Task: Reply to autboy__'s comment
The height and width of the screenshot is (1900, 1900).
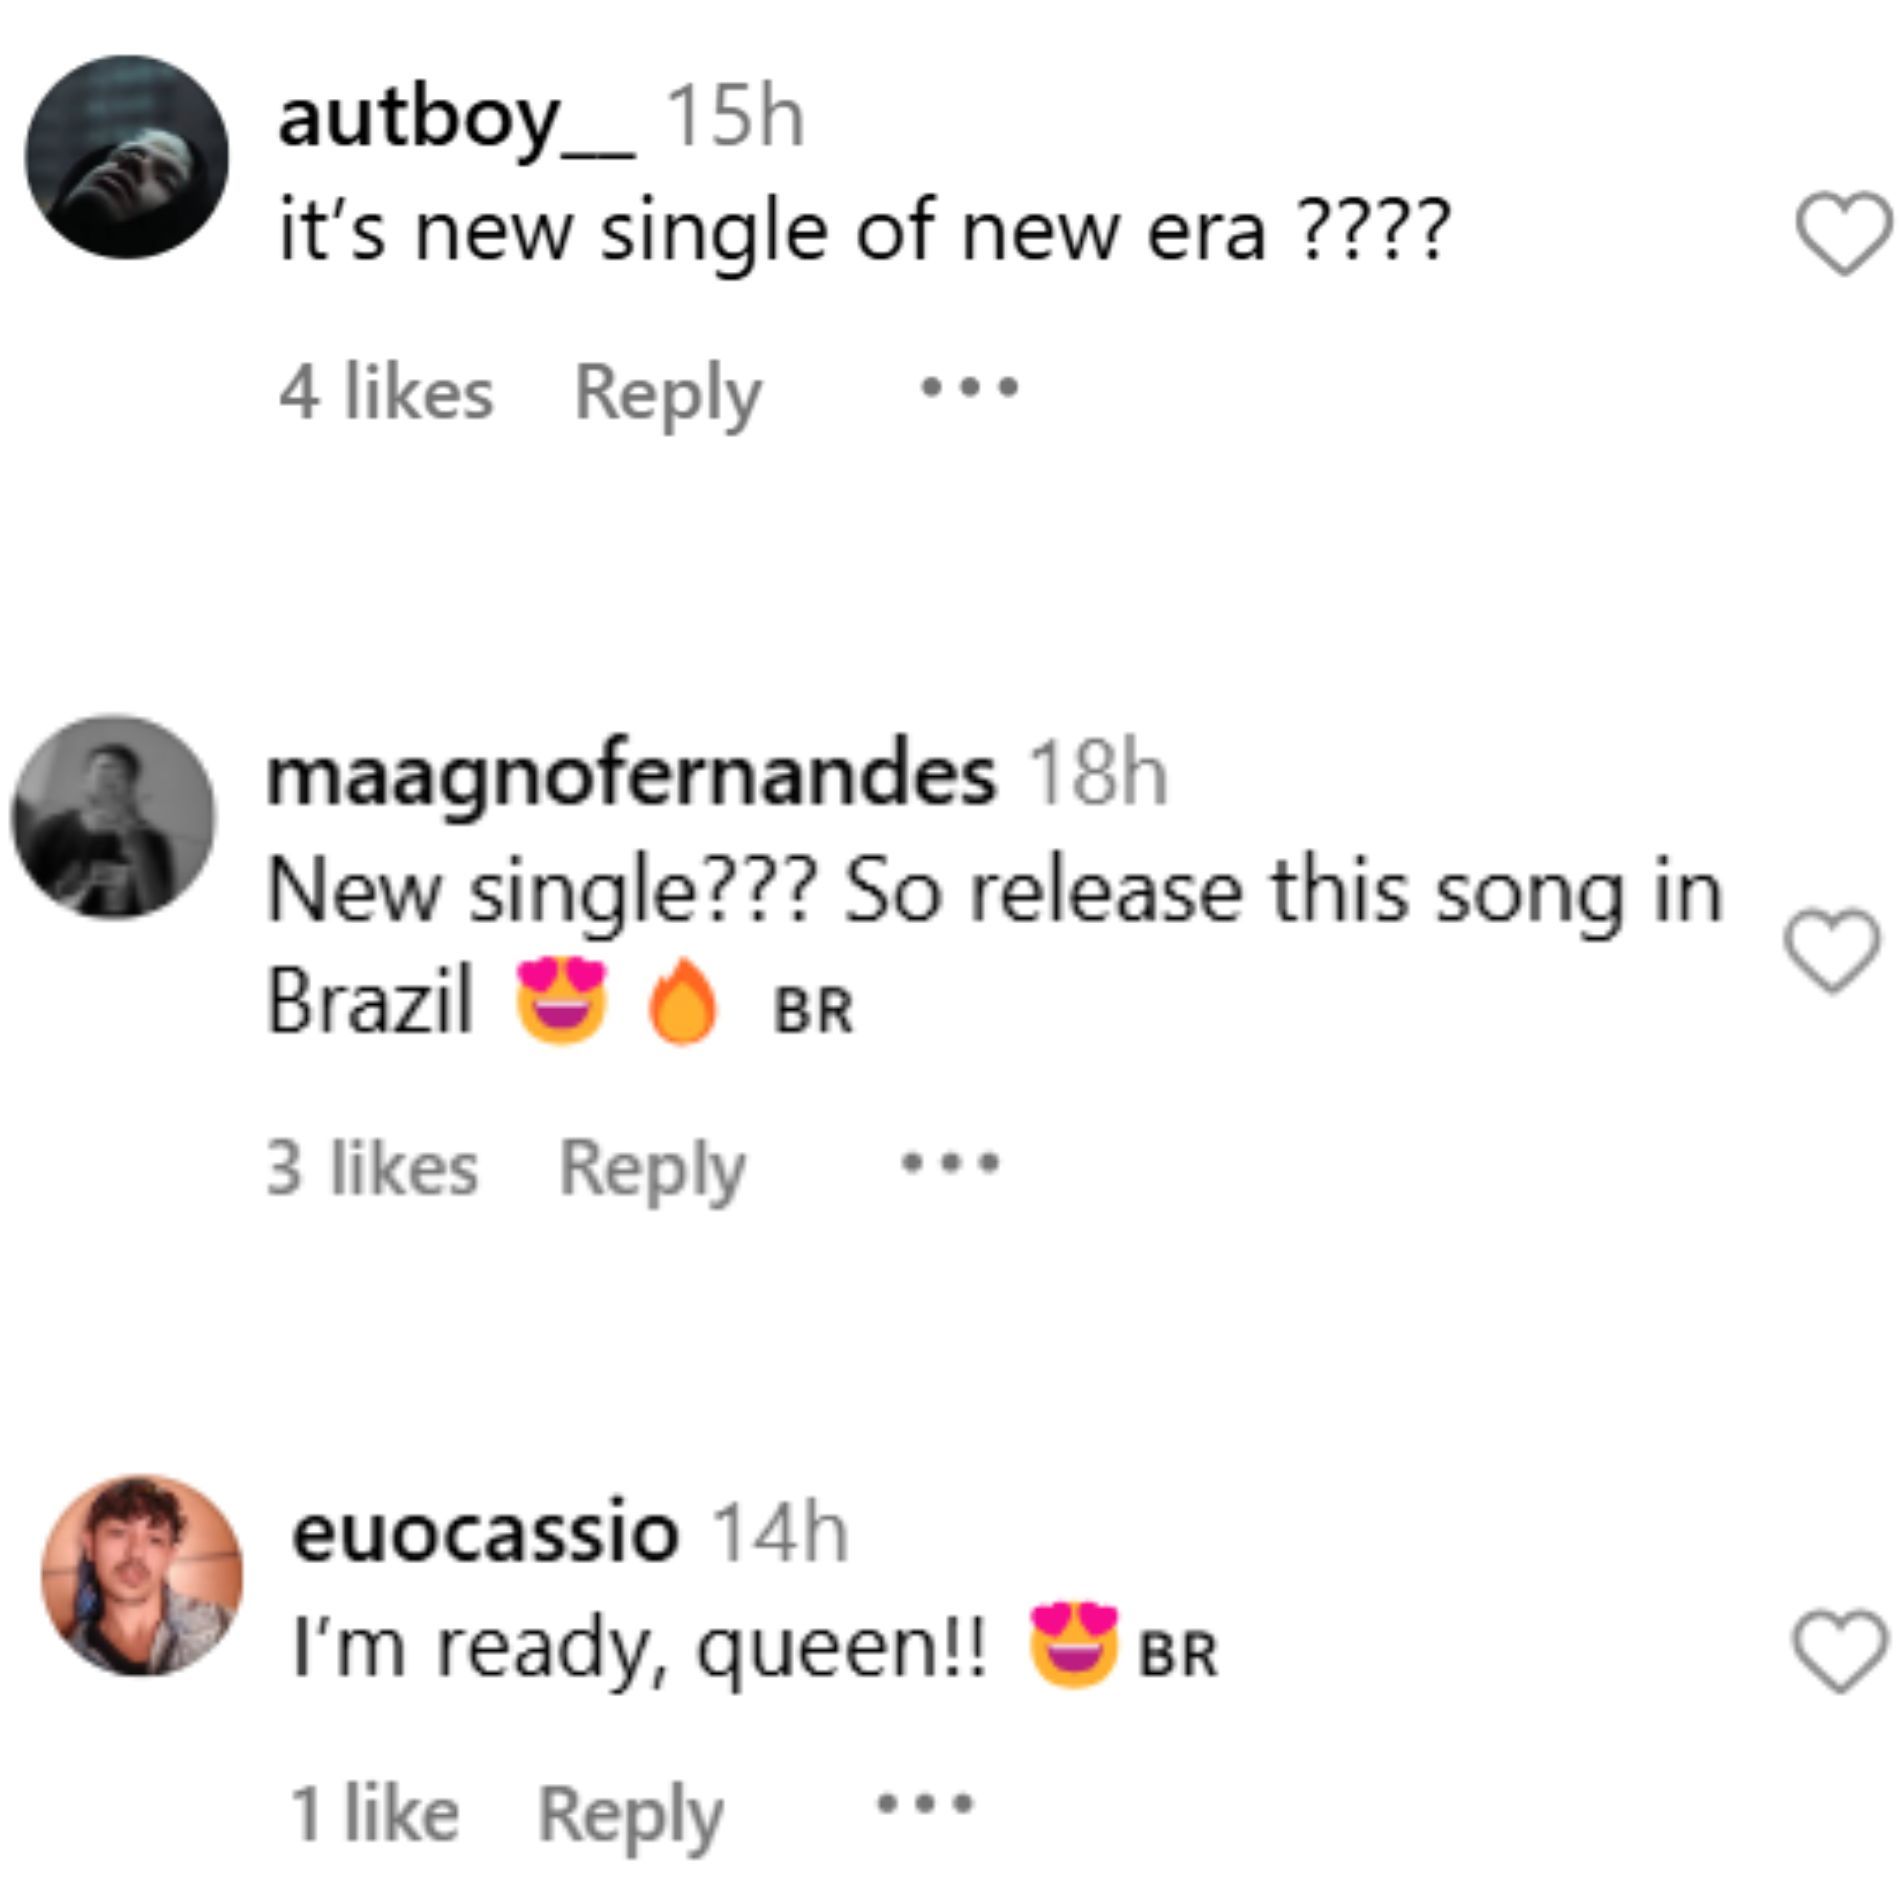Action: 667,394
